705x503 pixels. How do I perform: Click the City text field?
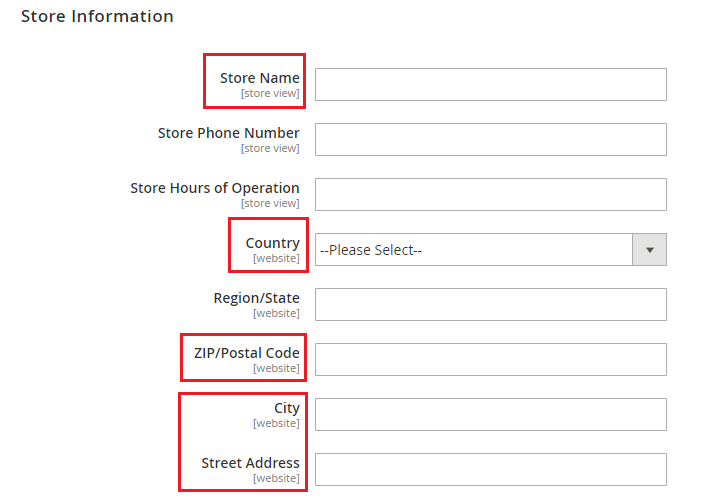click(x=490, y=415)
